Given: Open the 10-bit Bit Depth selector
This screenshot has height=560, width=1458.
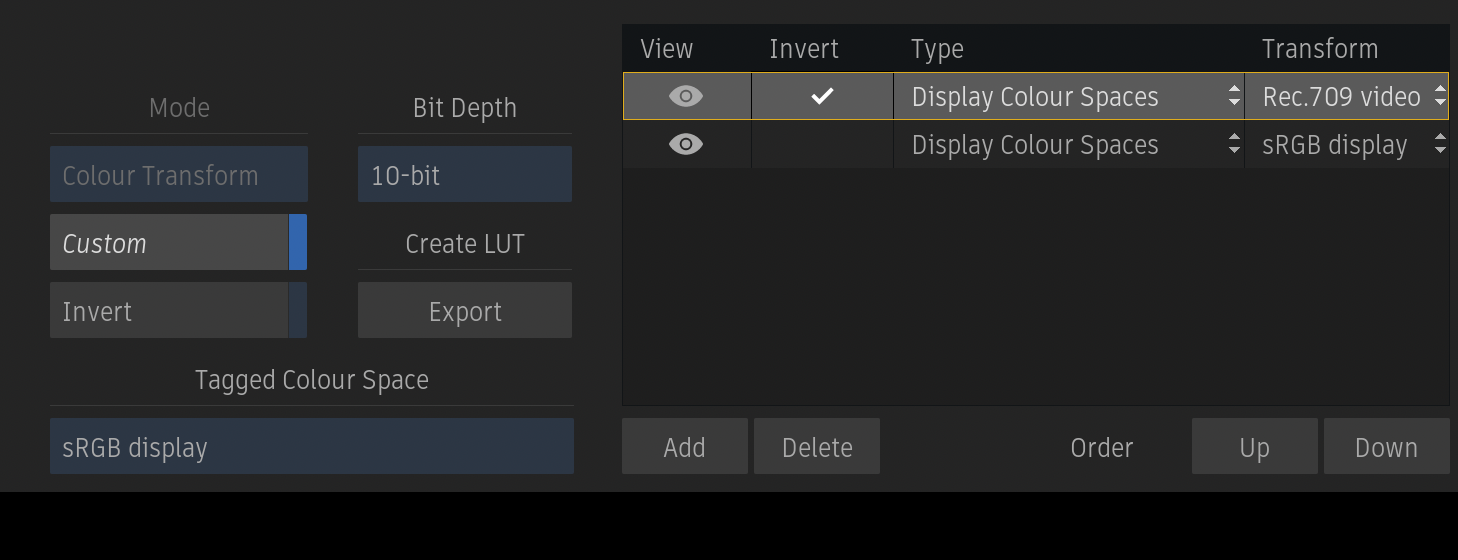Looking at the screenshot, I should pos(464,175).
